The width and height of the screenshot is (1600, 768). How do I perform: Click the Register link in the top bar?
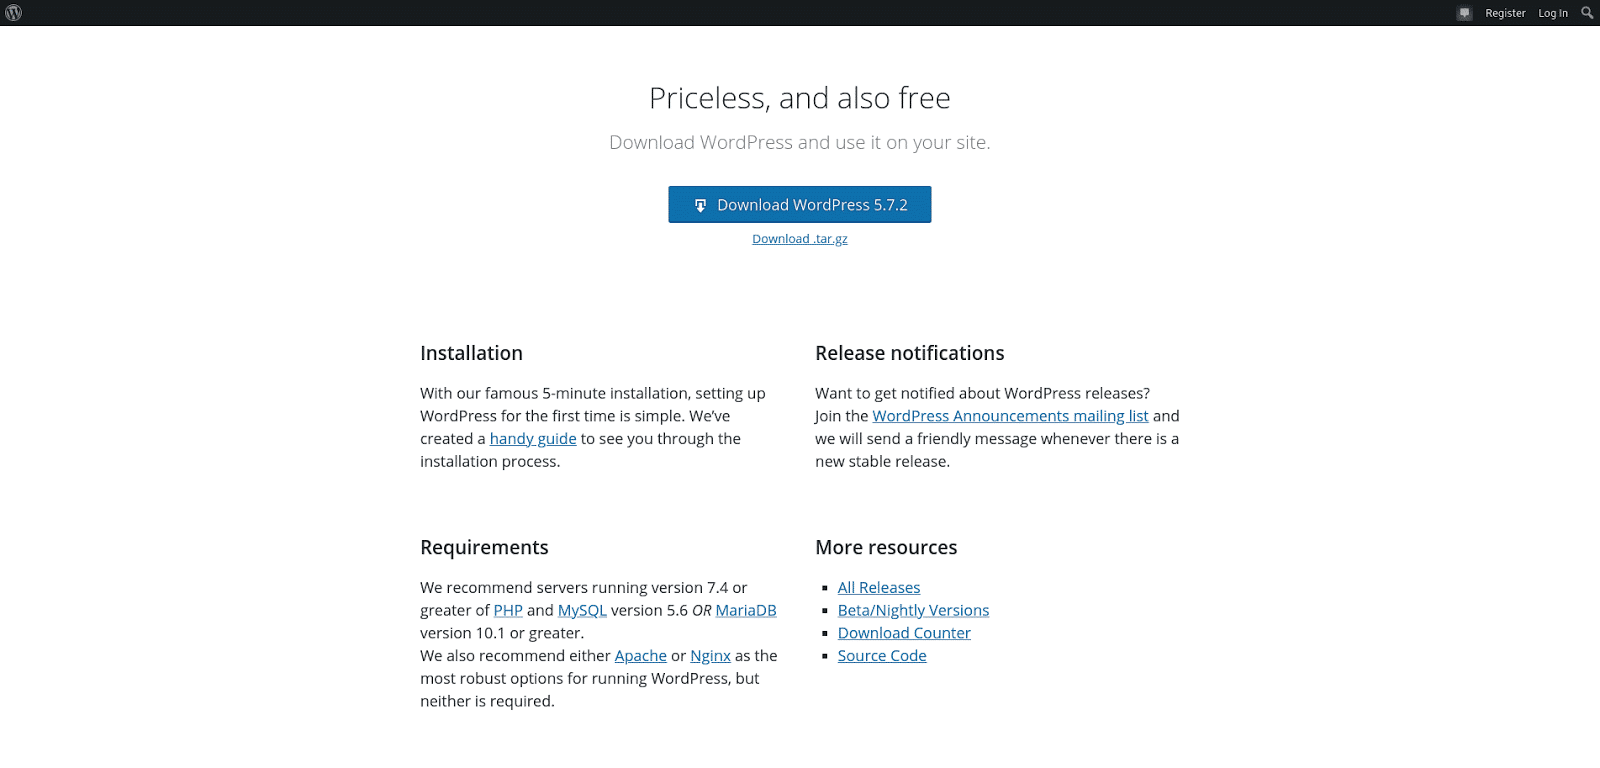1505,13
